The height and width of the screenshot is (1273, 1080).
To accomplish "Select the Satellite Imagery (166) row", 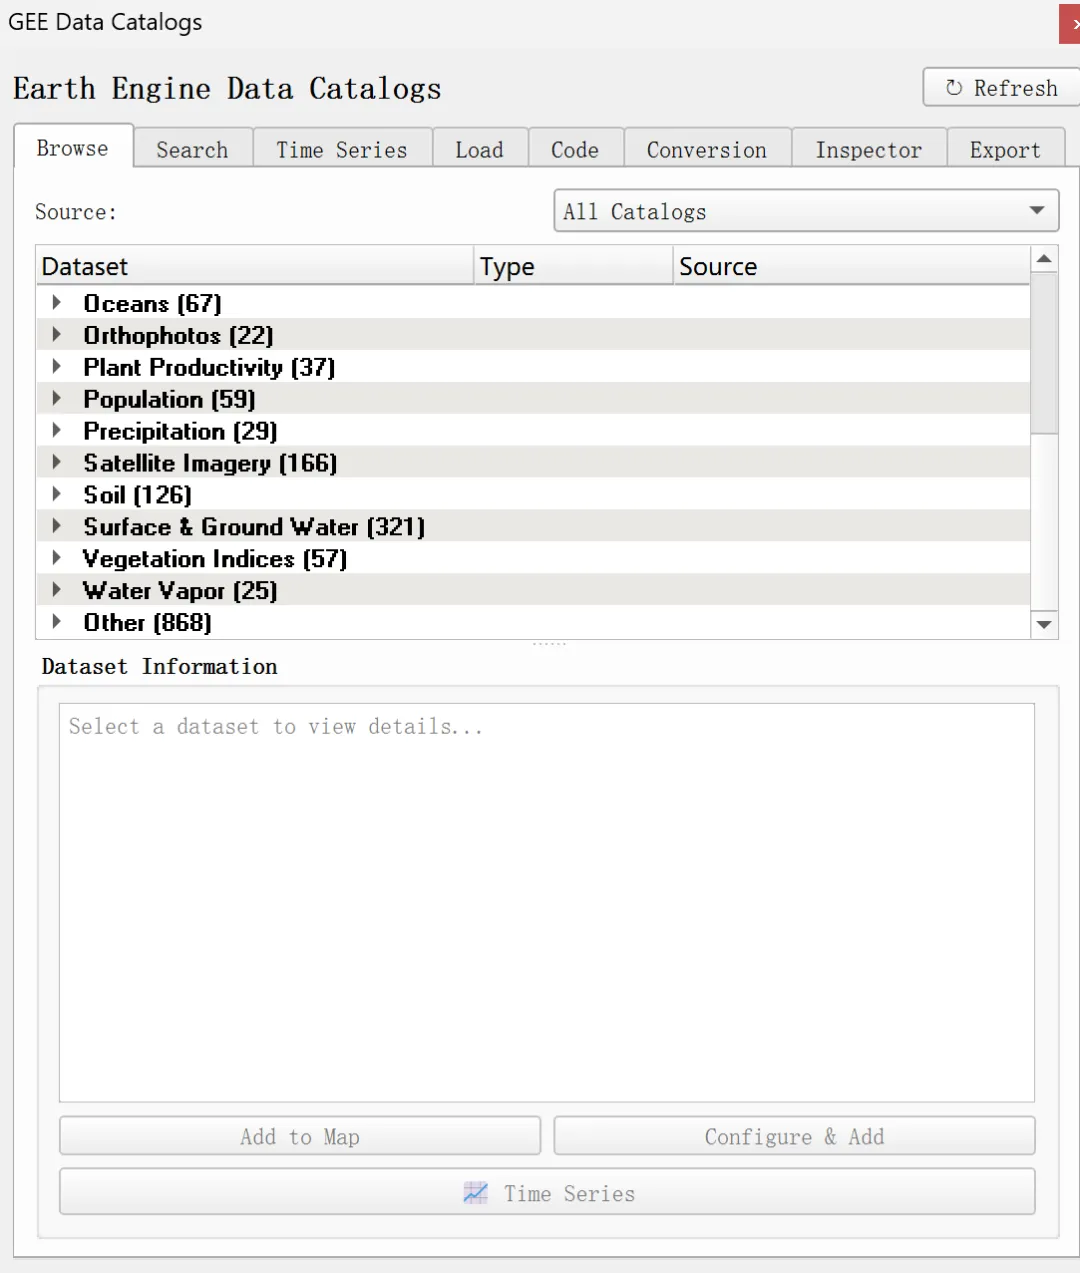I will (x=533, y=463).
